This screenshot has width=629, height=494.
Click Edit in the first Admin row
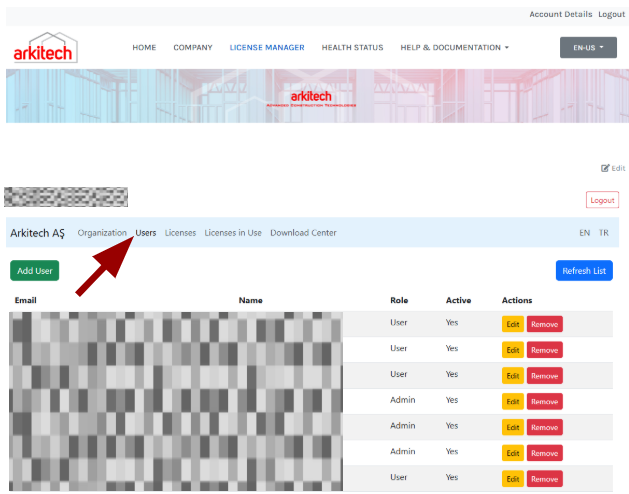pyautogui.click(x=513, y=401)
